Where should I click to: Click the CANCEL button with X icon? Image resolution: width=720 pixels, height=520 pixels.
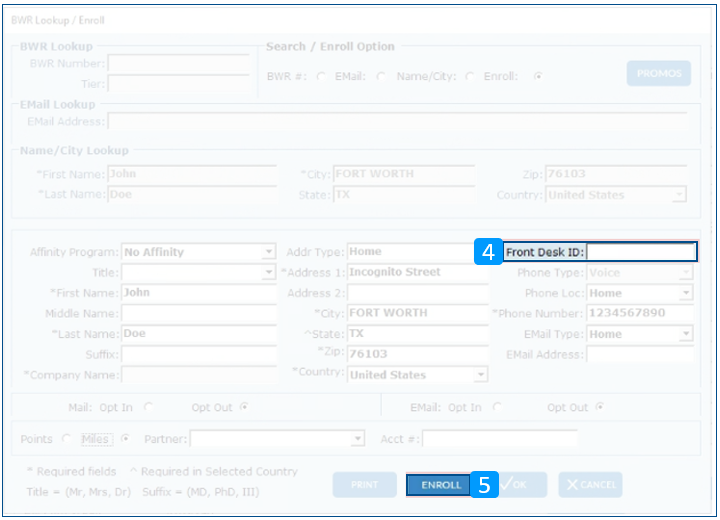(x=590, y=485)
